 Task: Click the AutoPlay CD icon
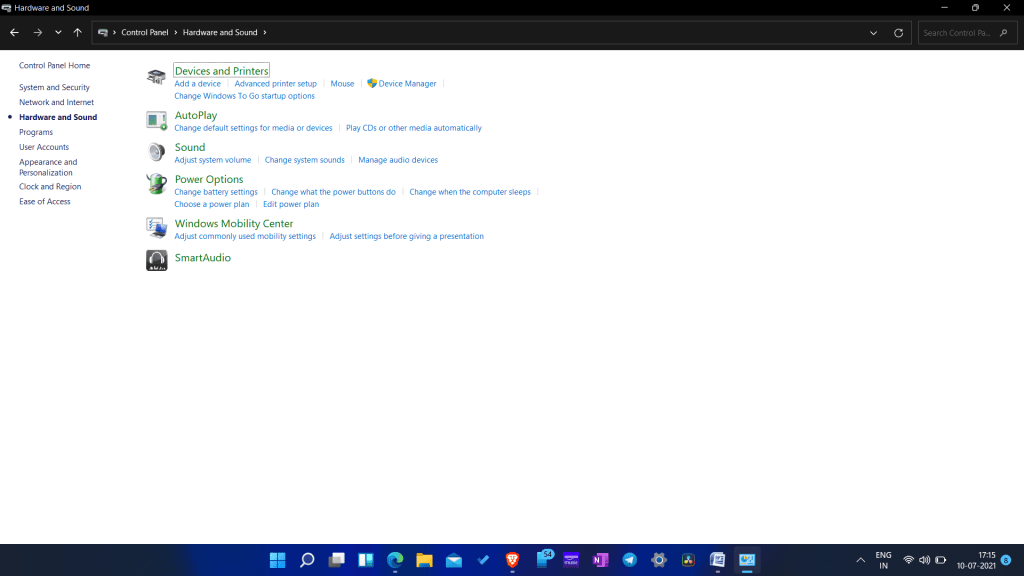coord(156,120)
